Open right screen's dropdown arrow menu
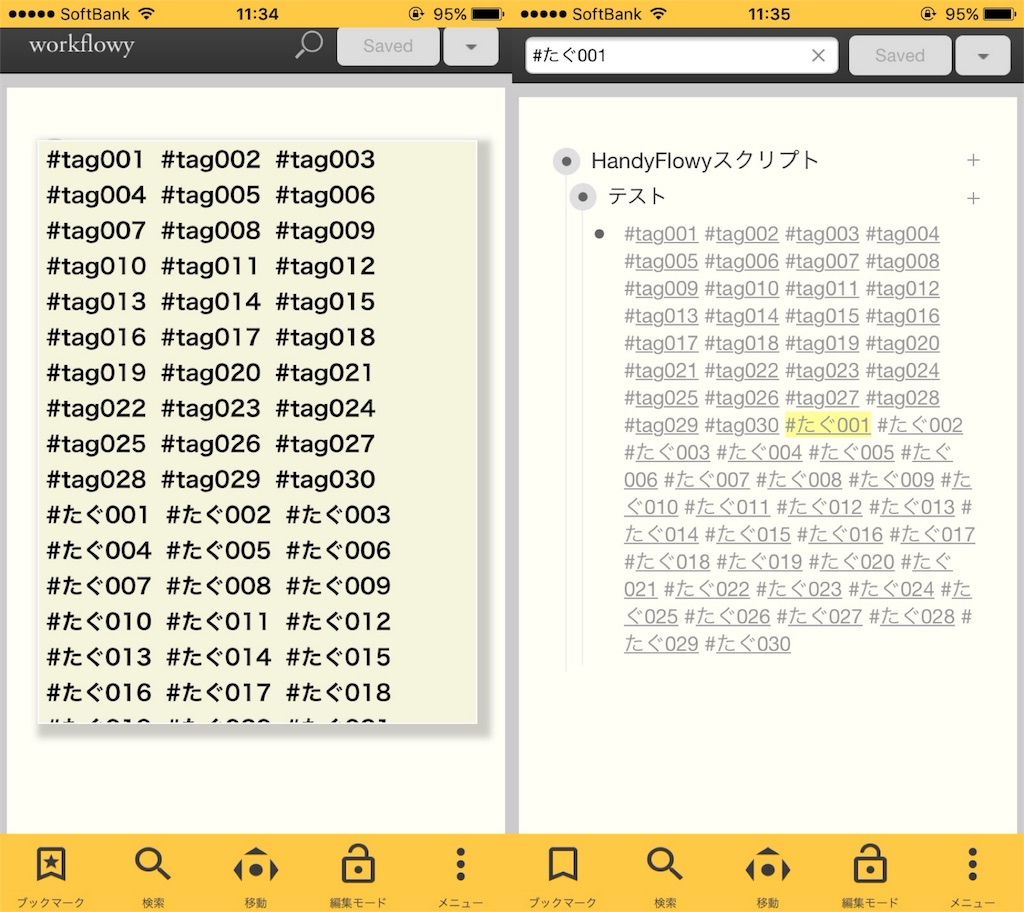The width and height of the screenshot is (1024, 912). 983,56
